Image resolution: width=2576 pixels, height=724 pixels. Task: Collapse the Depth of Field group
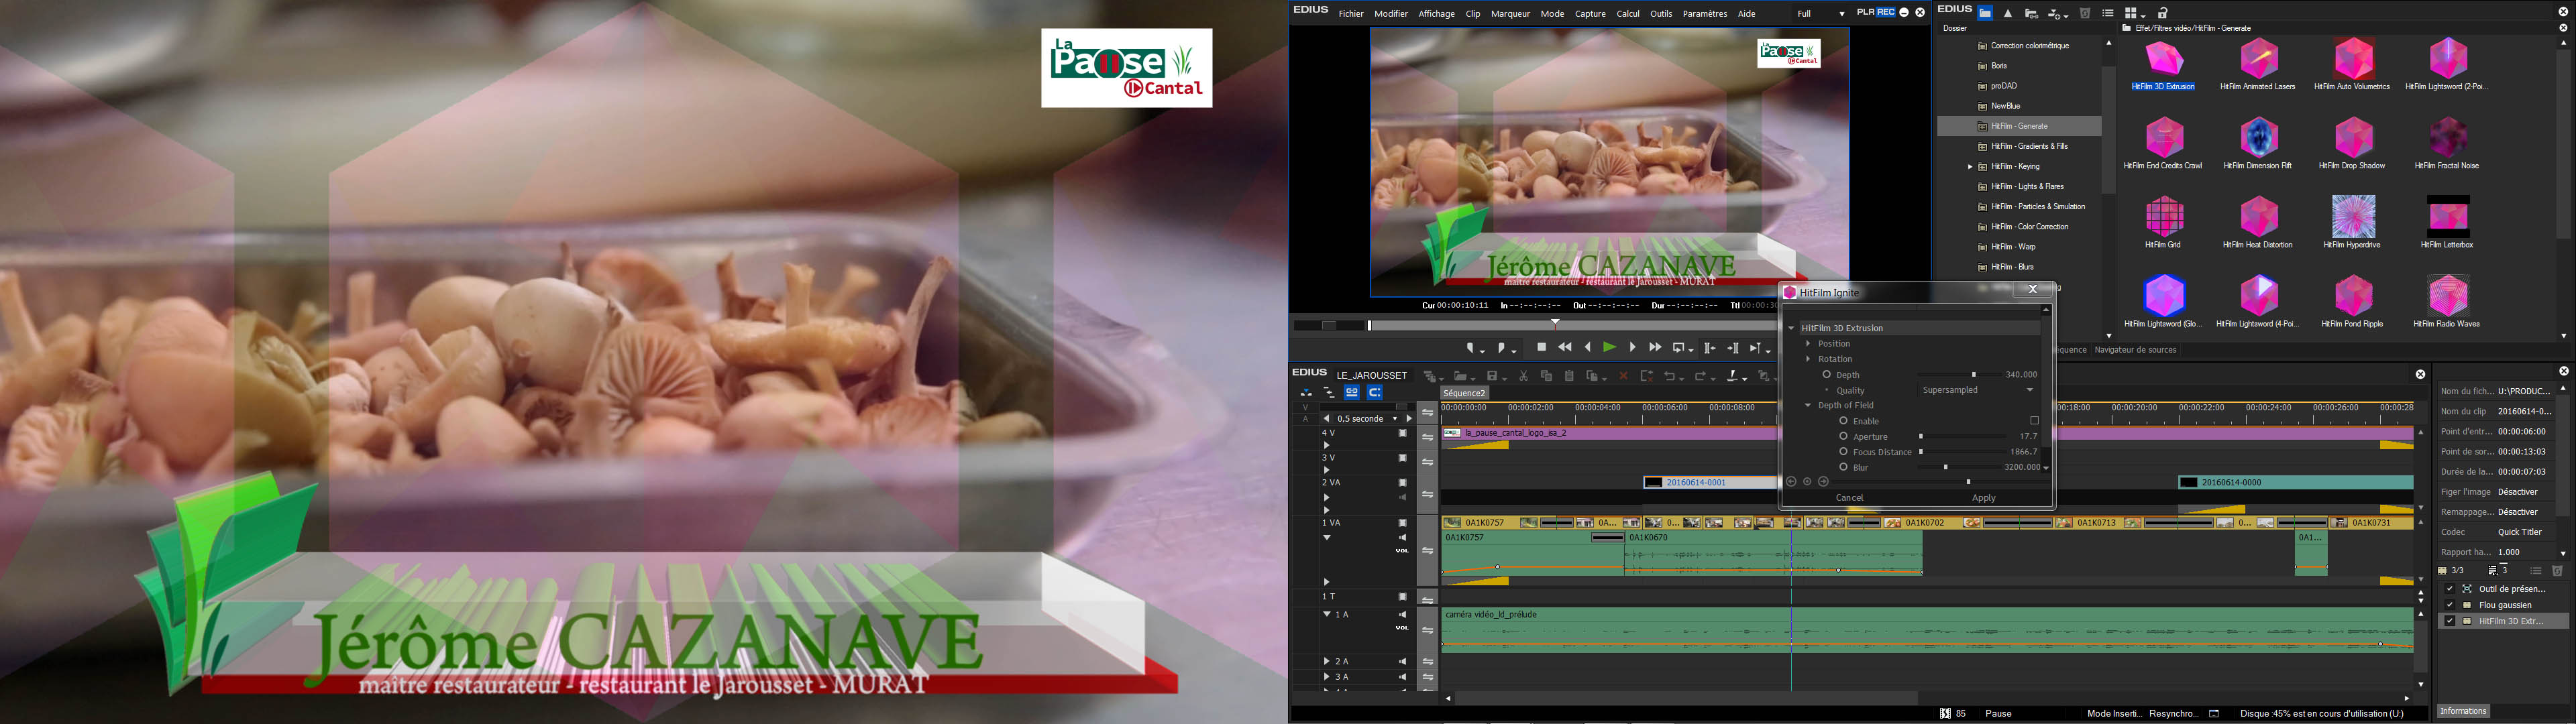tap(1808, 405)
